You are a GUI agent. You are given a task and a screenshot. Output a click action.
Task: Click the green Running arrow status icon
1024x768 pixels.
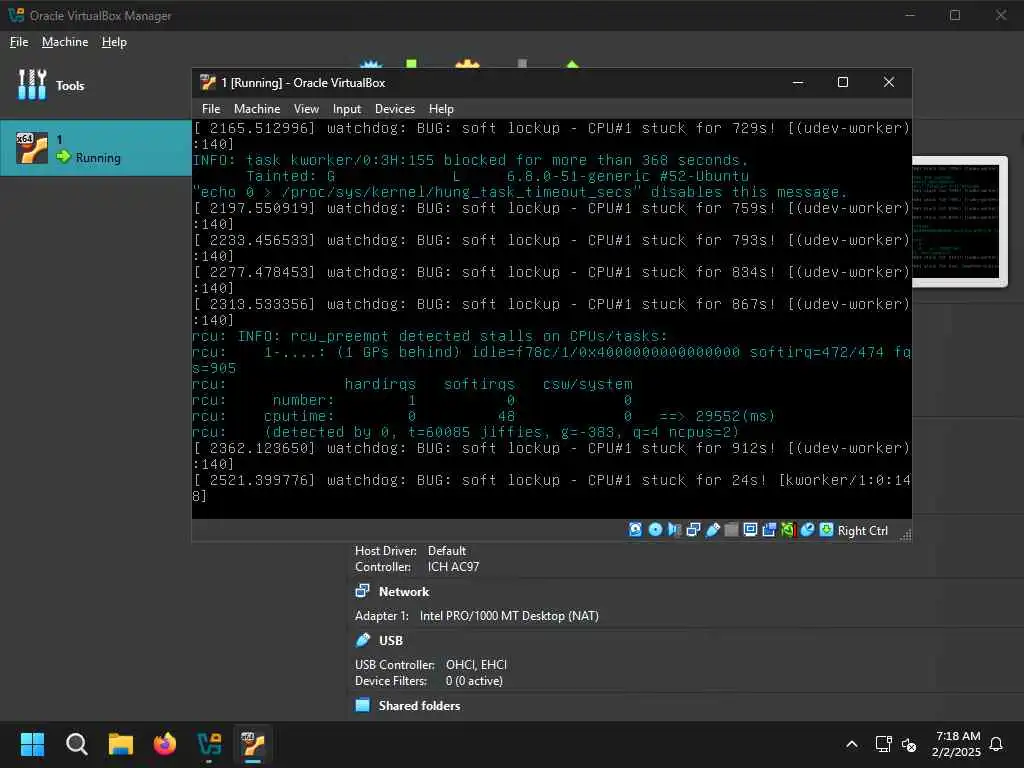click(63, 157)
